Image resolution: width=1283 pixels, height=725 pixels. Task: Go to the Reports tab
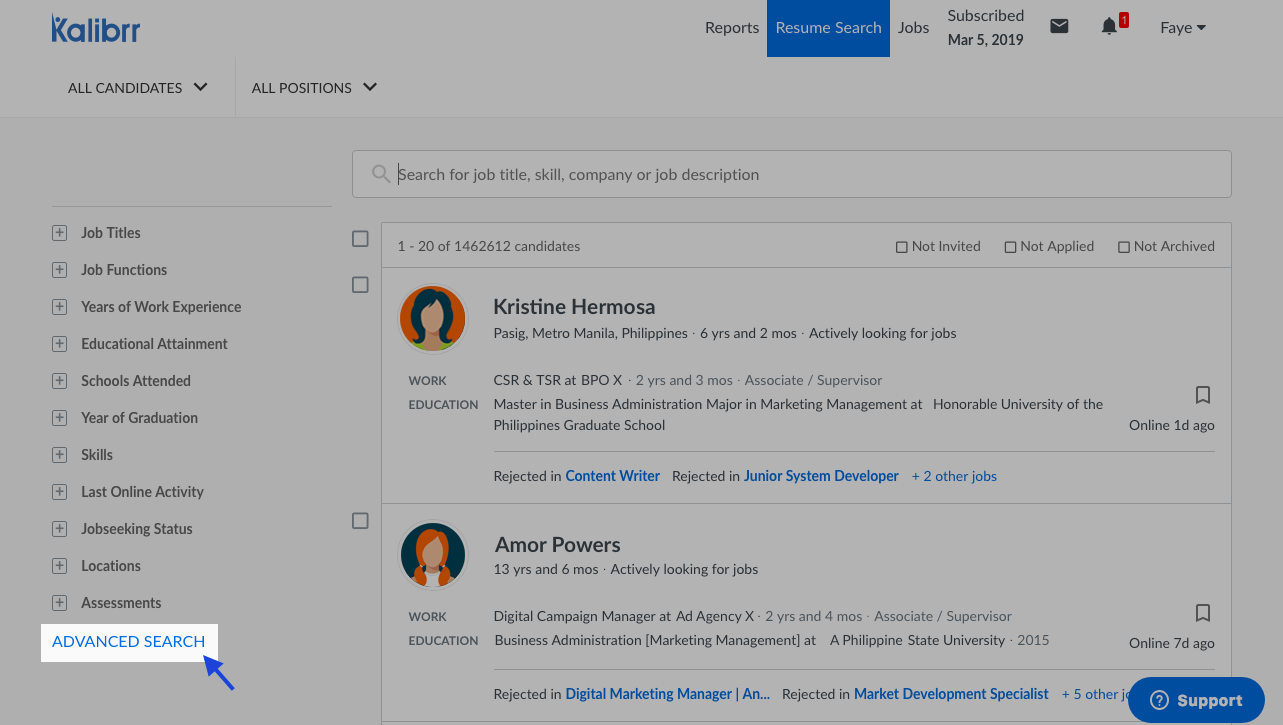pyautogui.click(x=731, y=28)
